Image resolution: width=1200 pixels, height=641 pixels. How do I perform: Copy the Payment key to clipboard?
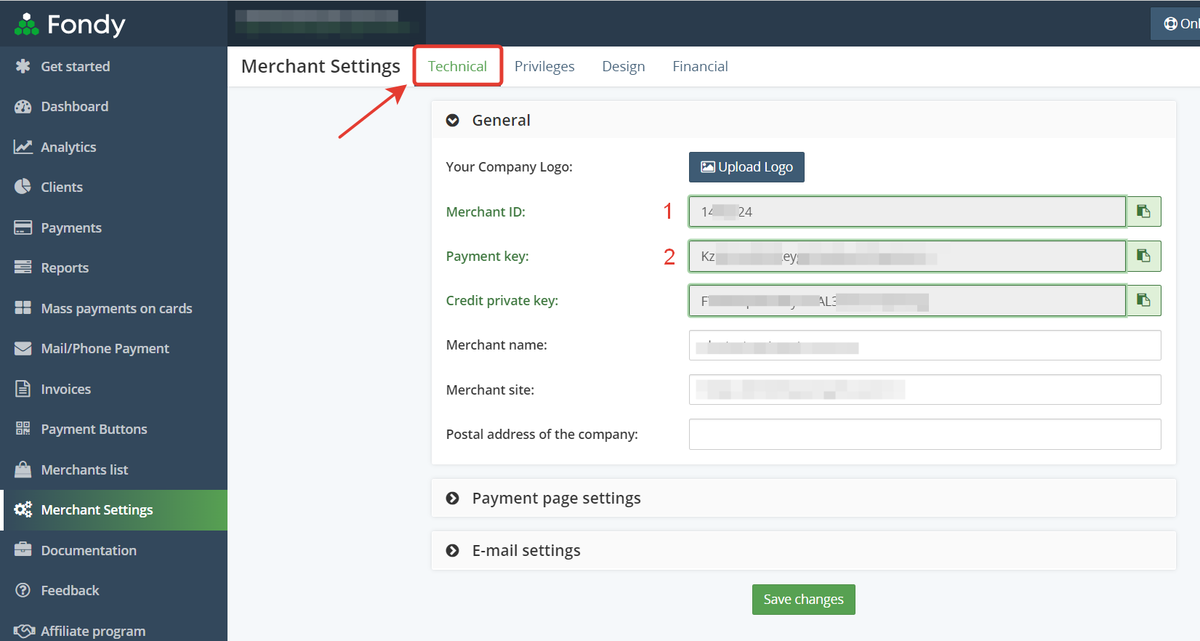(x=1144, y=256)
